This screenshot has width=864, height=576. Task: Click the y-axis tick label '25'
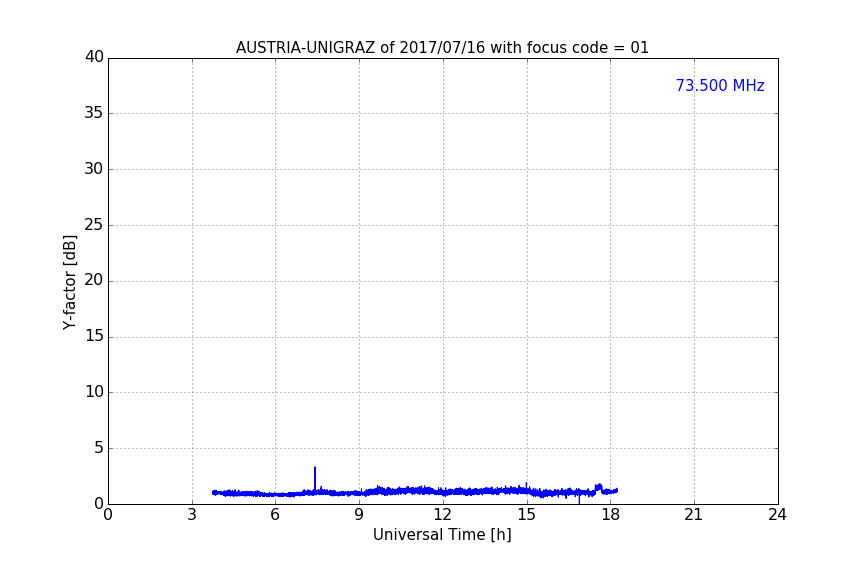tap(94, 225)
